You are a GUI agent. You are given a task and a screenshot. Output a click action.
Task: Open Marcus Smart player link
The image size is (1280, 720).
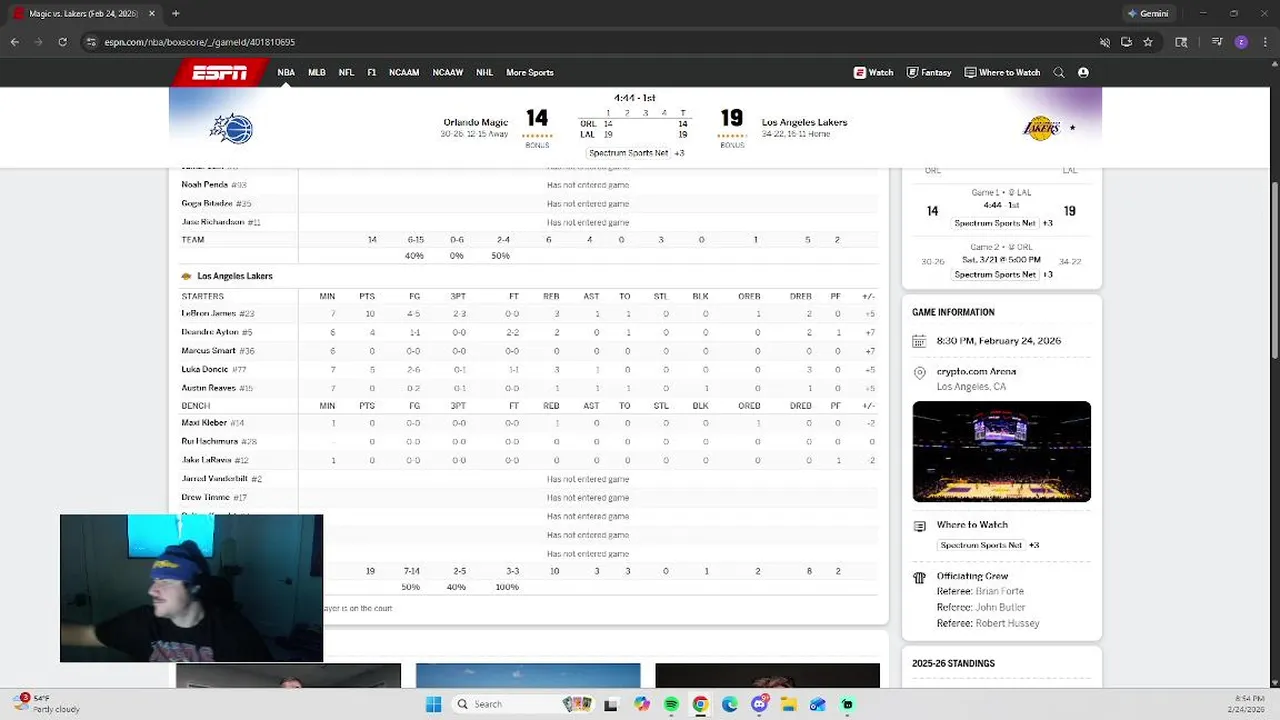tap(208, 351)
